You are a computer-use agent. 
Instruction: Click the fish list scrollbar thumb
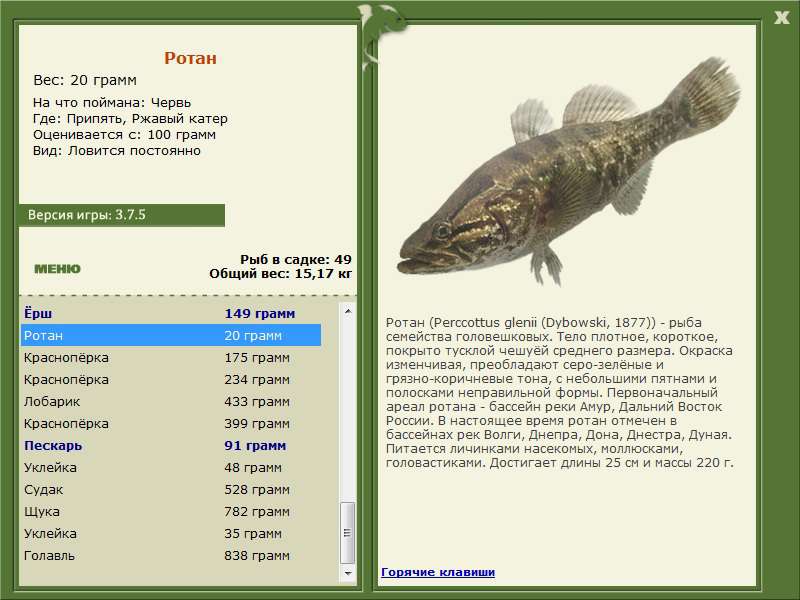pyautogui.click(x=347, y=533)
